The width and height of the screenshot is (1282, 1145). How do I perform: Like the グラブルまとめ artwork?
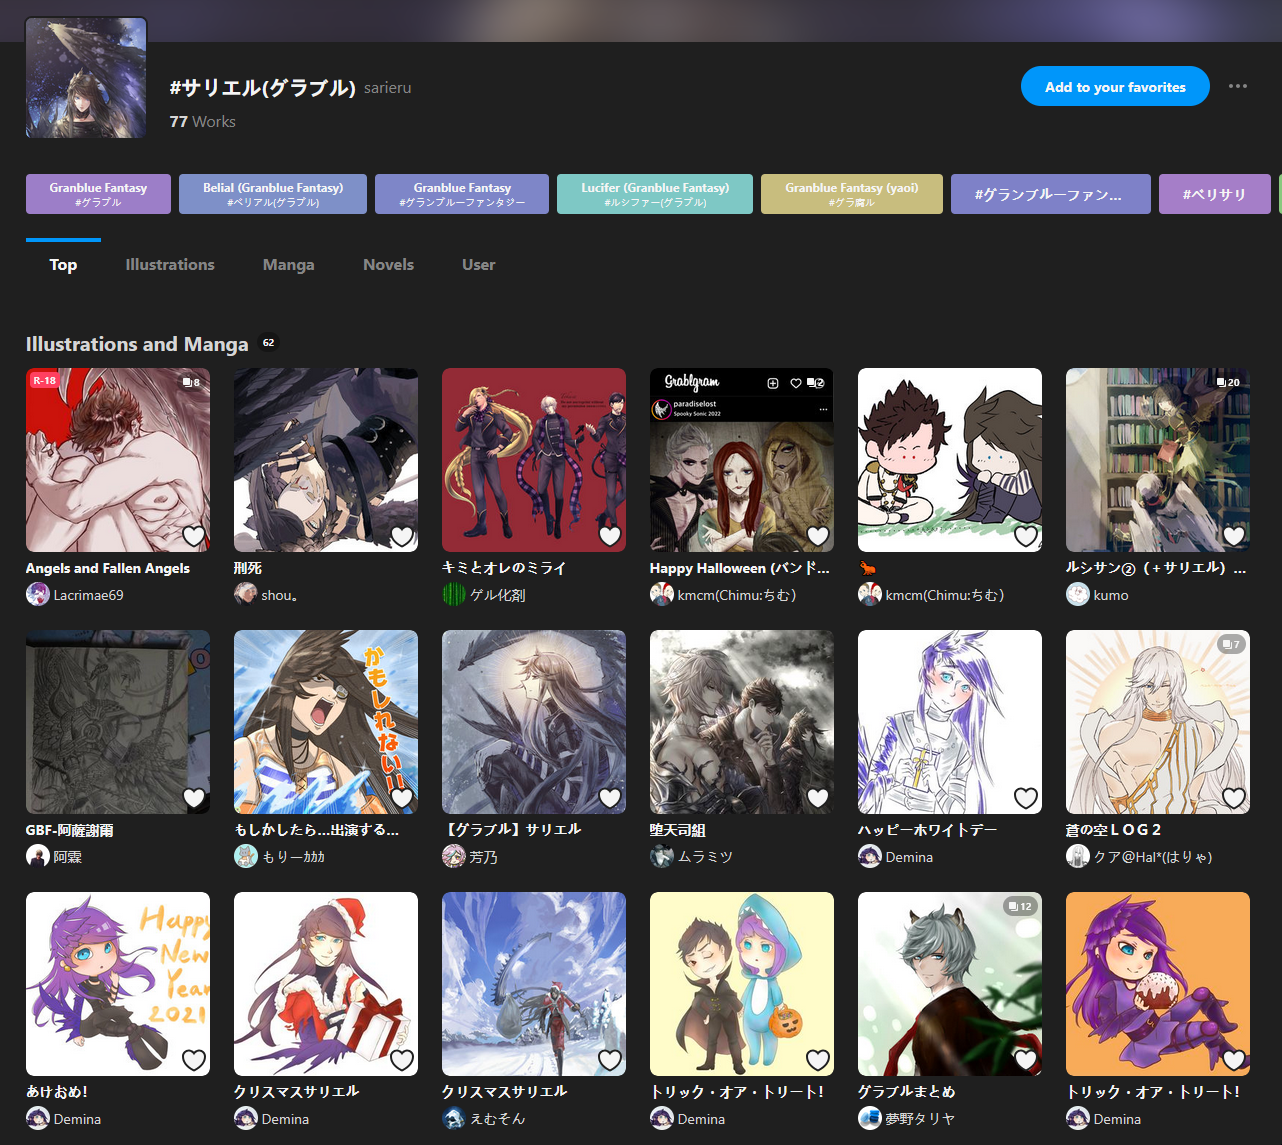[1026, 1060]
